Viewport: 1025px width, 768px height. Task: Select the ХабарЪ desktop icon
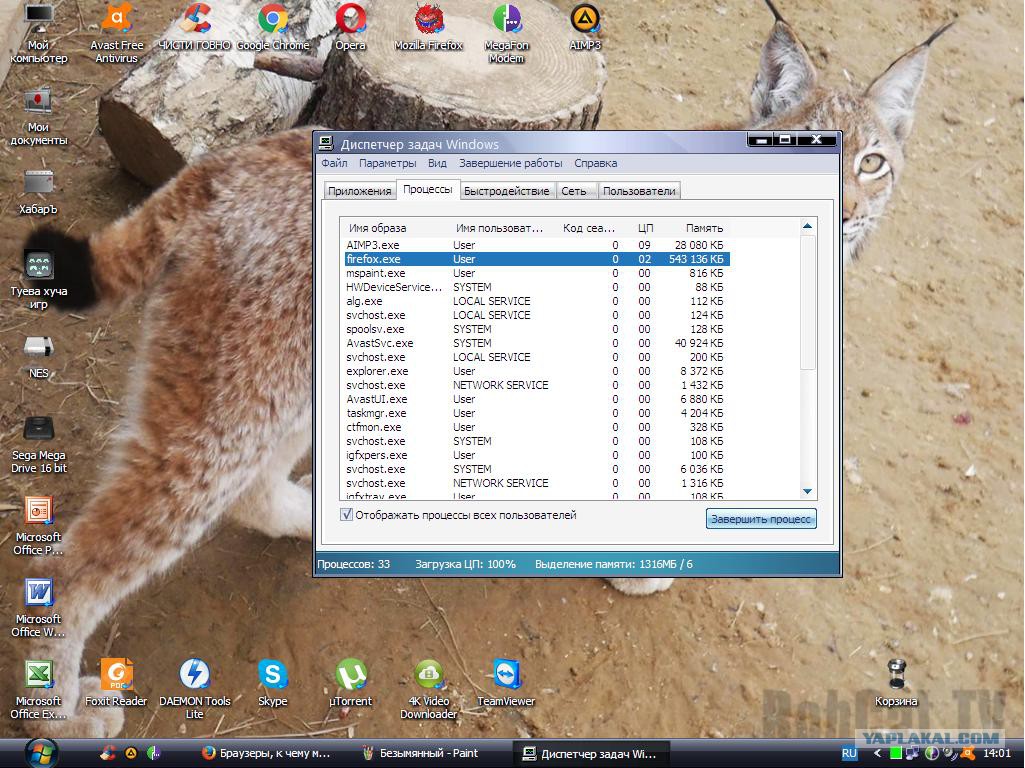pos(39,192)
